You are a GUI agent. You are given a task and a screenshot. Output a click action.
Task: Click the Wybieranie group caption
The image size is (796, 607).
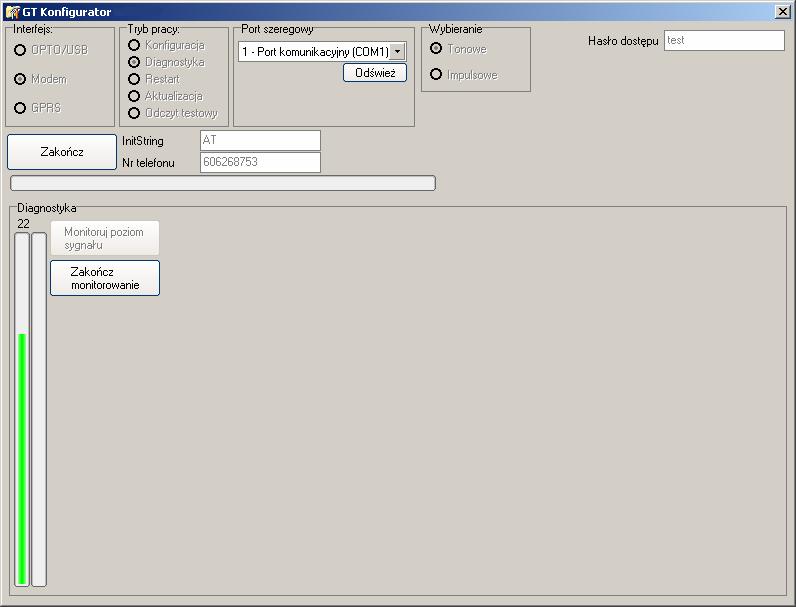click(x=455, y=29)
